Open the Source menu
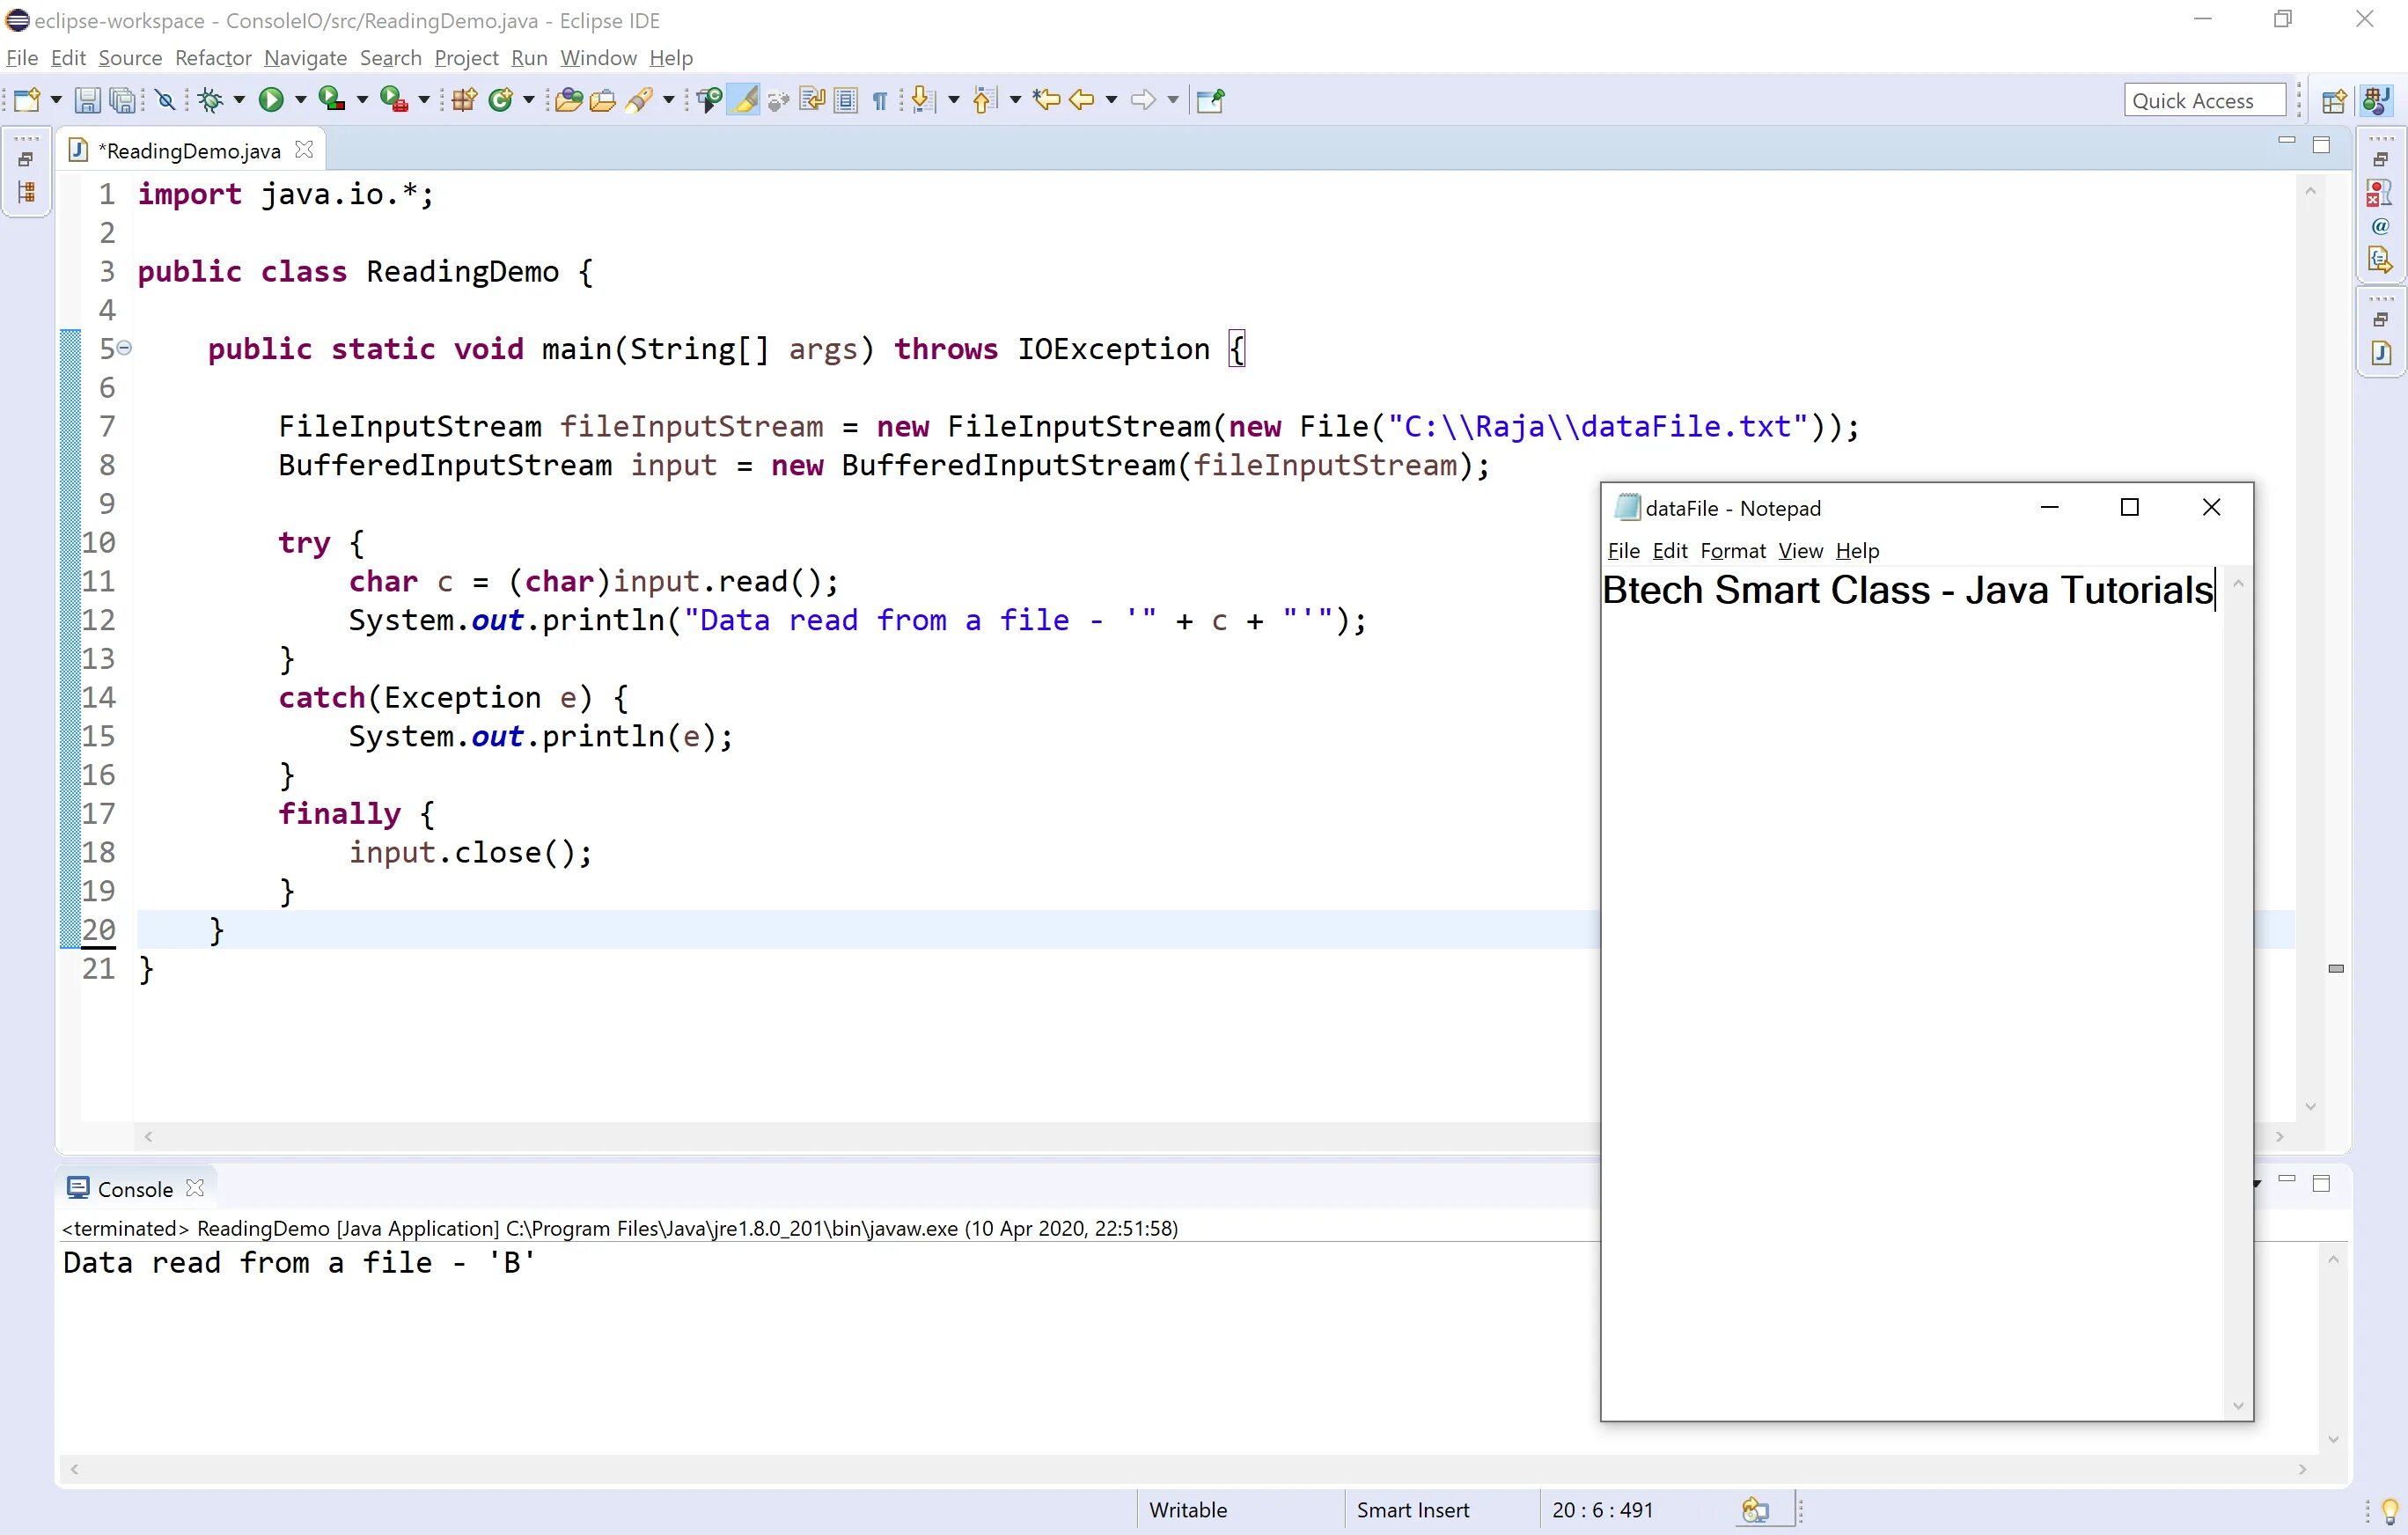The width and height of the screenshot is (2408, 1535). tap(130, 58)
